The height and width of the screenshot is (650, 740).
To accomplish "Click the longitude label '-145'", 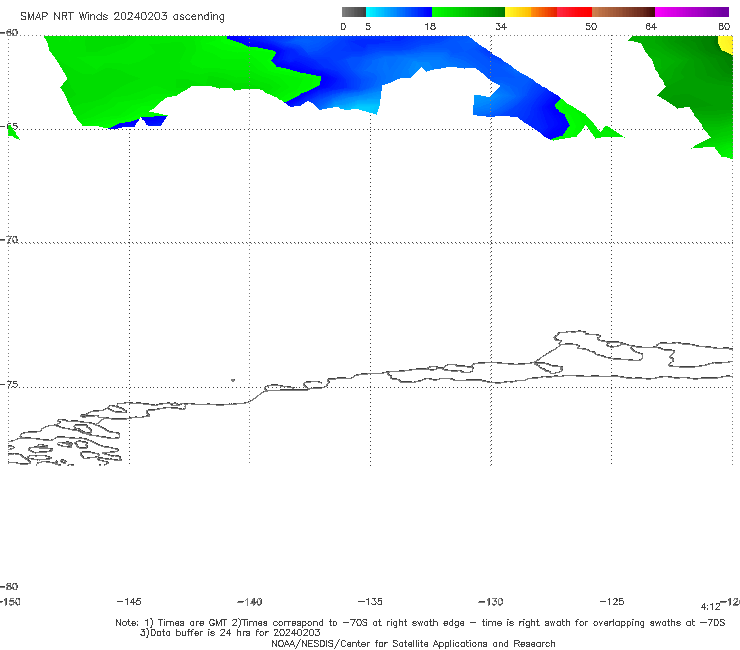I will (x=129, y=601).
